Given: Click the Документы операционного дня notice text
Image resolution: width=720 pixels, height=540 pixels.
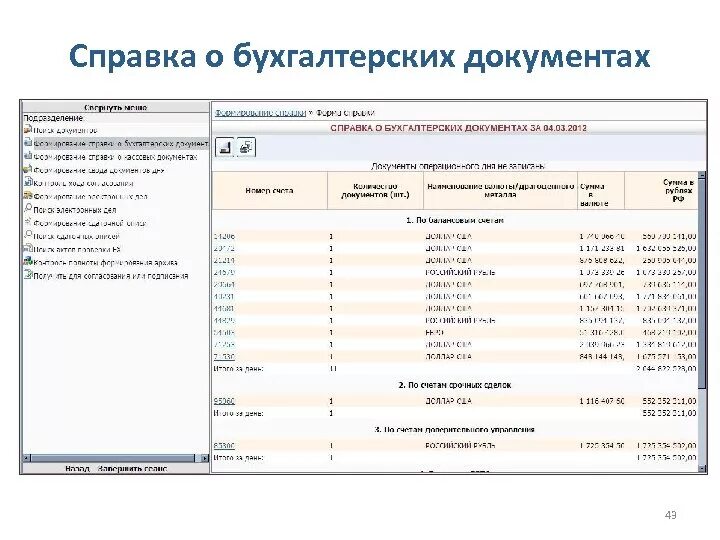Looking at the screenshot, I should [458, 166].
